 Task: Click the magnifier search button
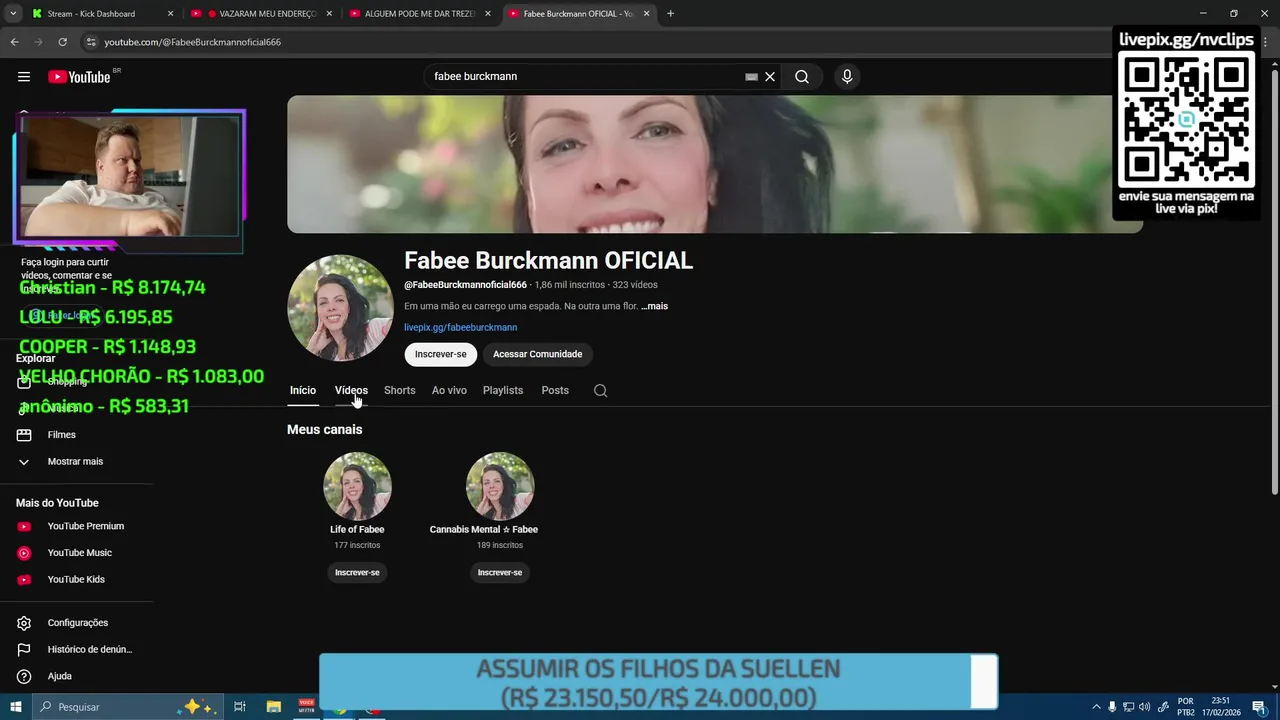(802, 77)
